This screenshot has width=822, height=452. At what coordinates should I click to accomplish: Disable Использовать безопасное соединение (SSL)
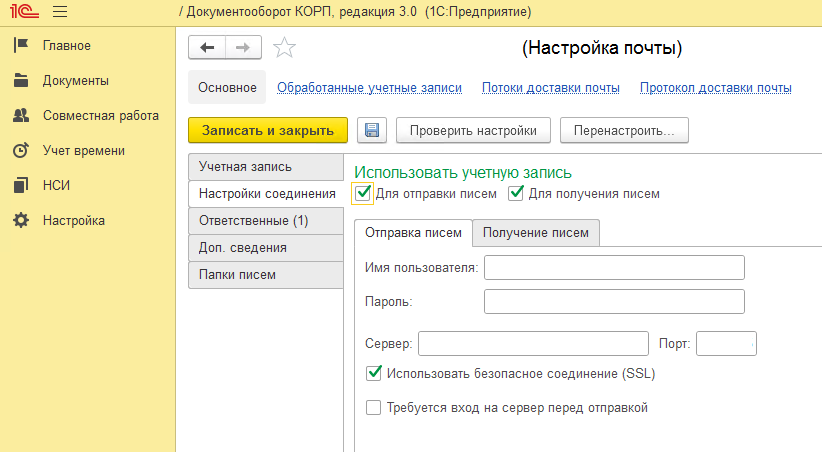373,373
